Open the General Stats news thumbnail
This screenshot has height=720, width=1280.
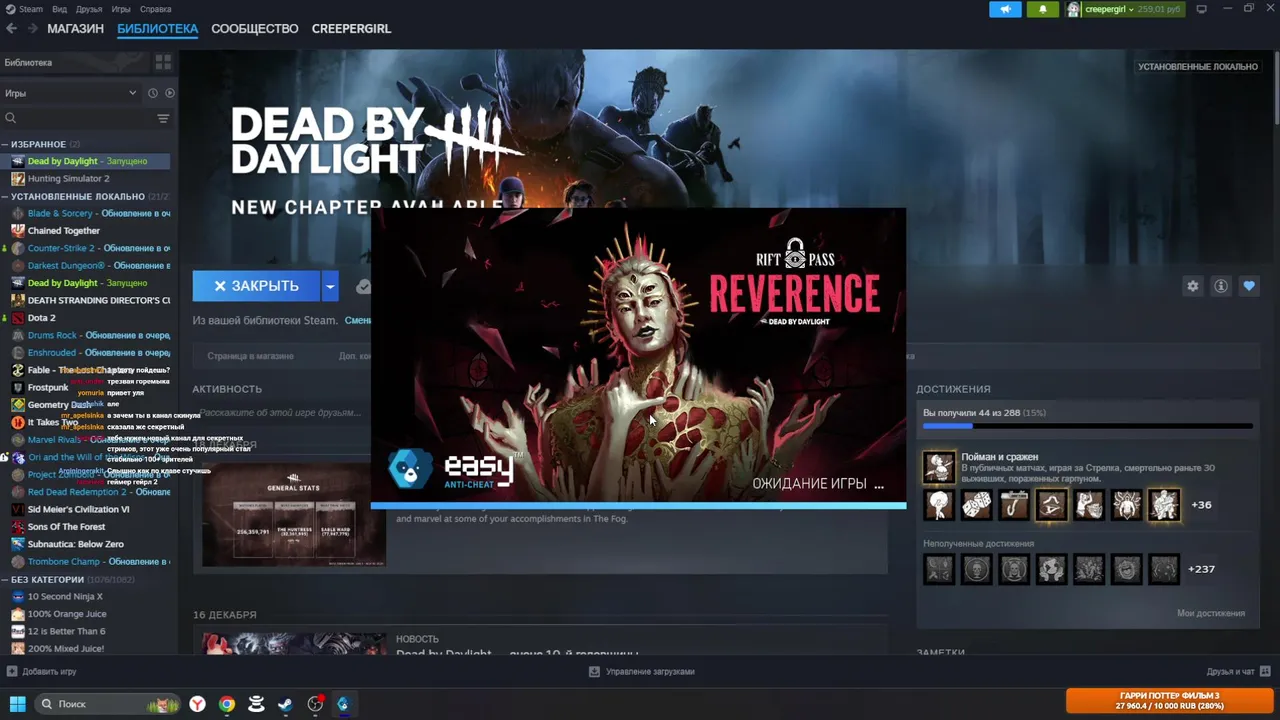294,515
